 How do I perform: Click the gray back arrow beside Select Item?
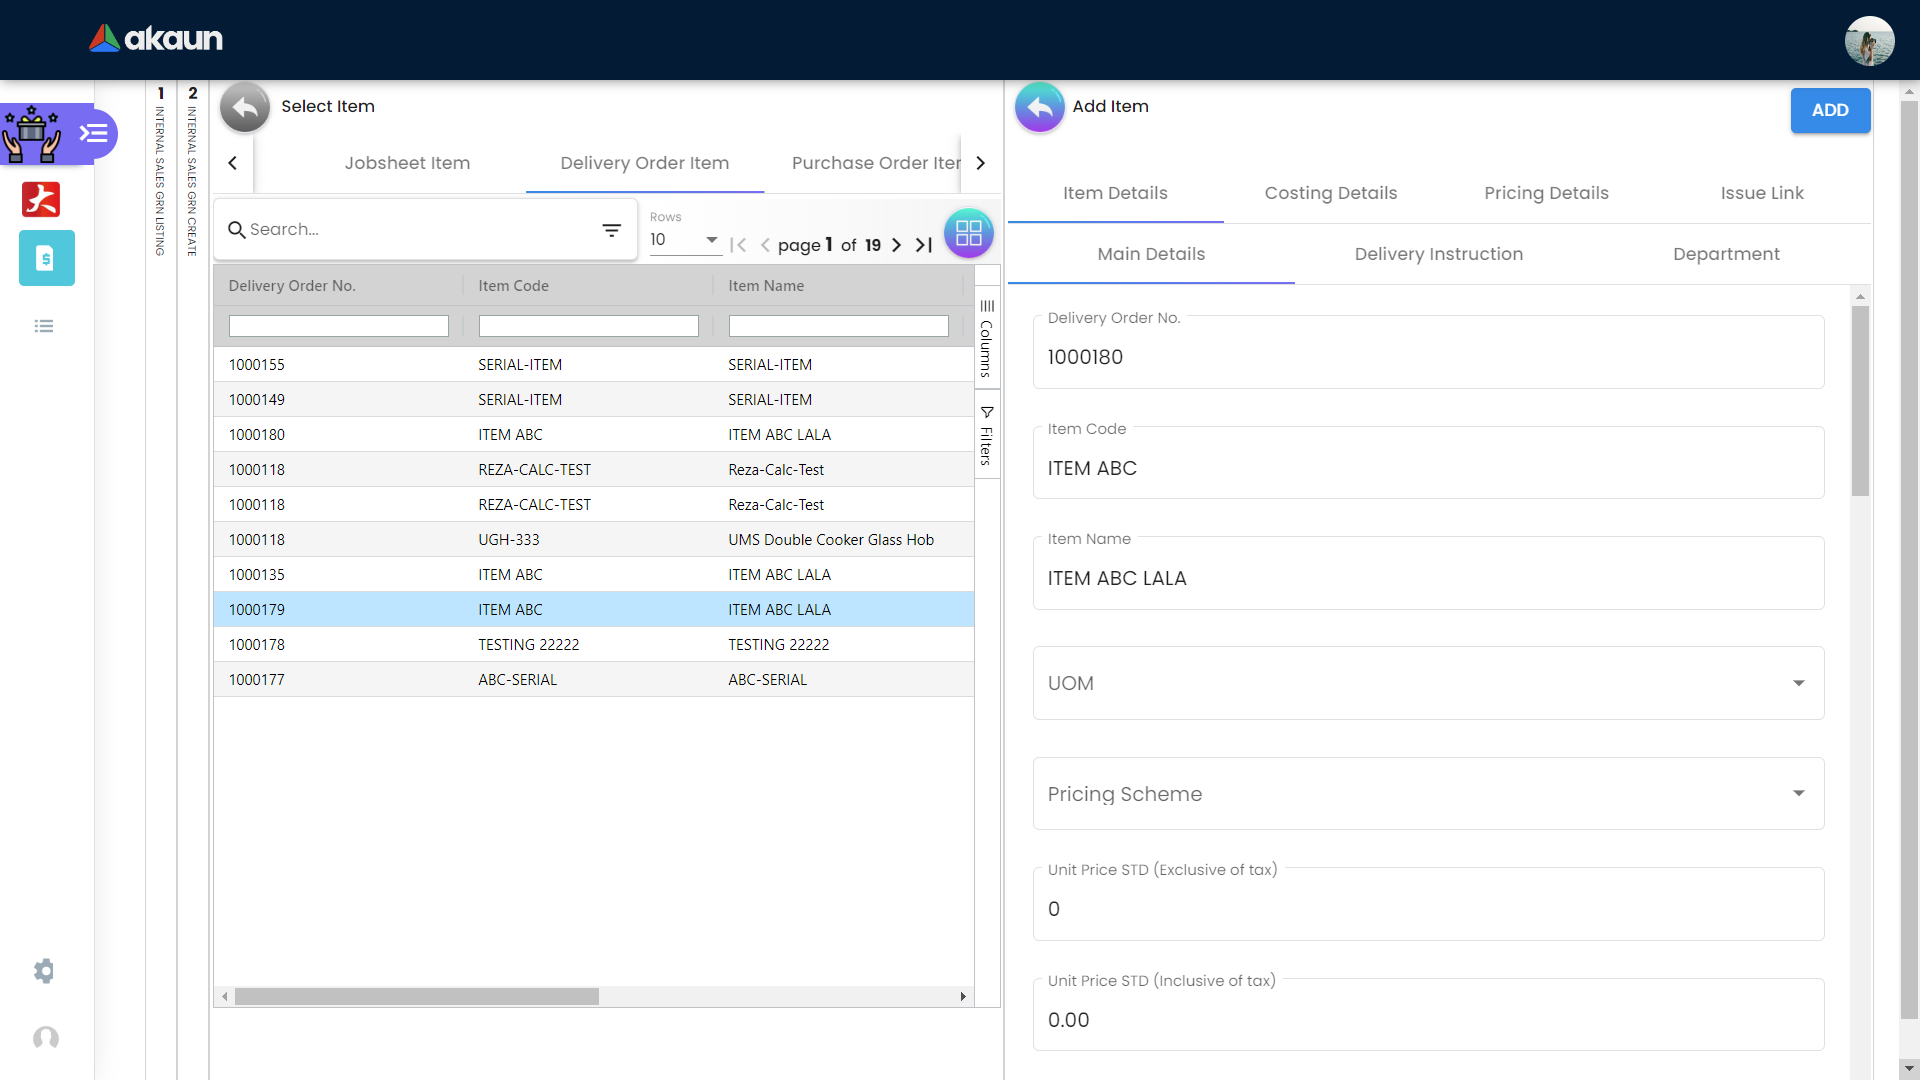pyautogui.click(x=245, y=107)
